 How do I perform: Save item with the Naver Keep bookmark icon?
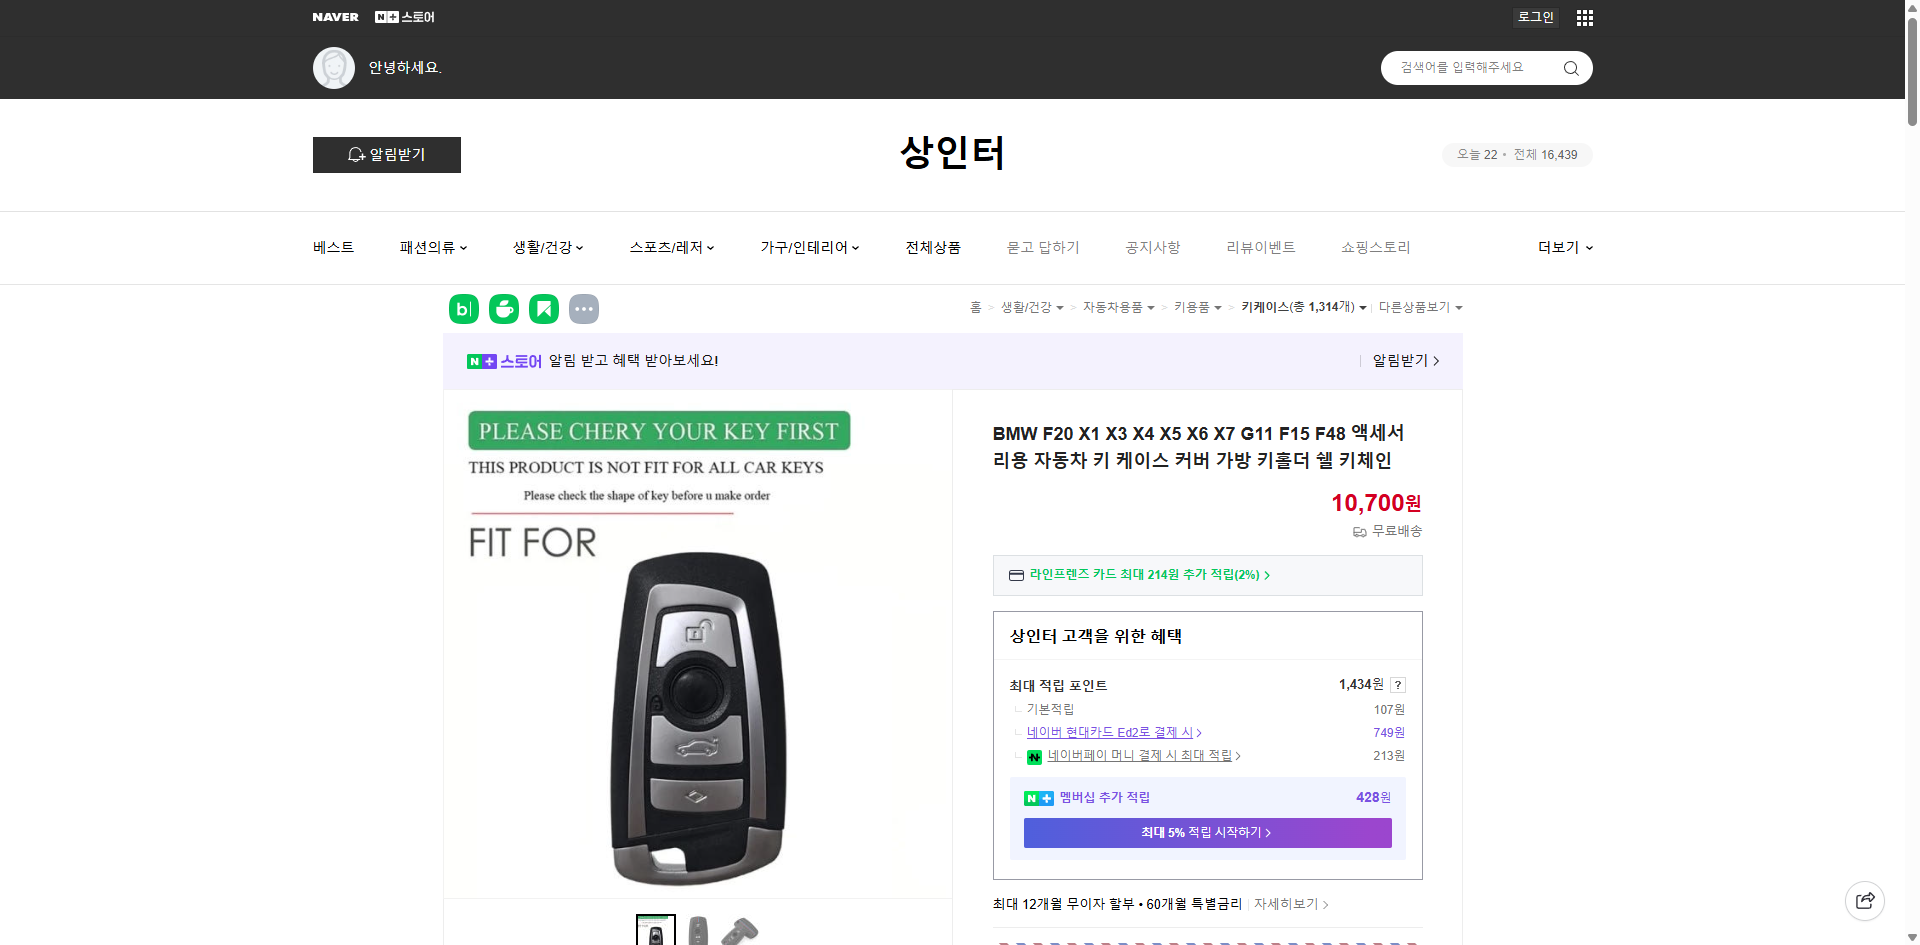pos(544,308)
